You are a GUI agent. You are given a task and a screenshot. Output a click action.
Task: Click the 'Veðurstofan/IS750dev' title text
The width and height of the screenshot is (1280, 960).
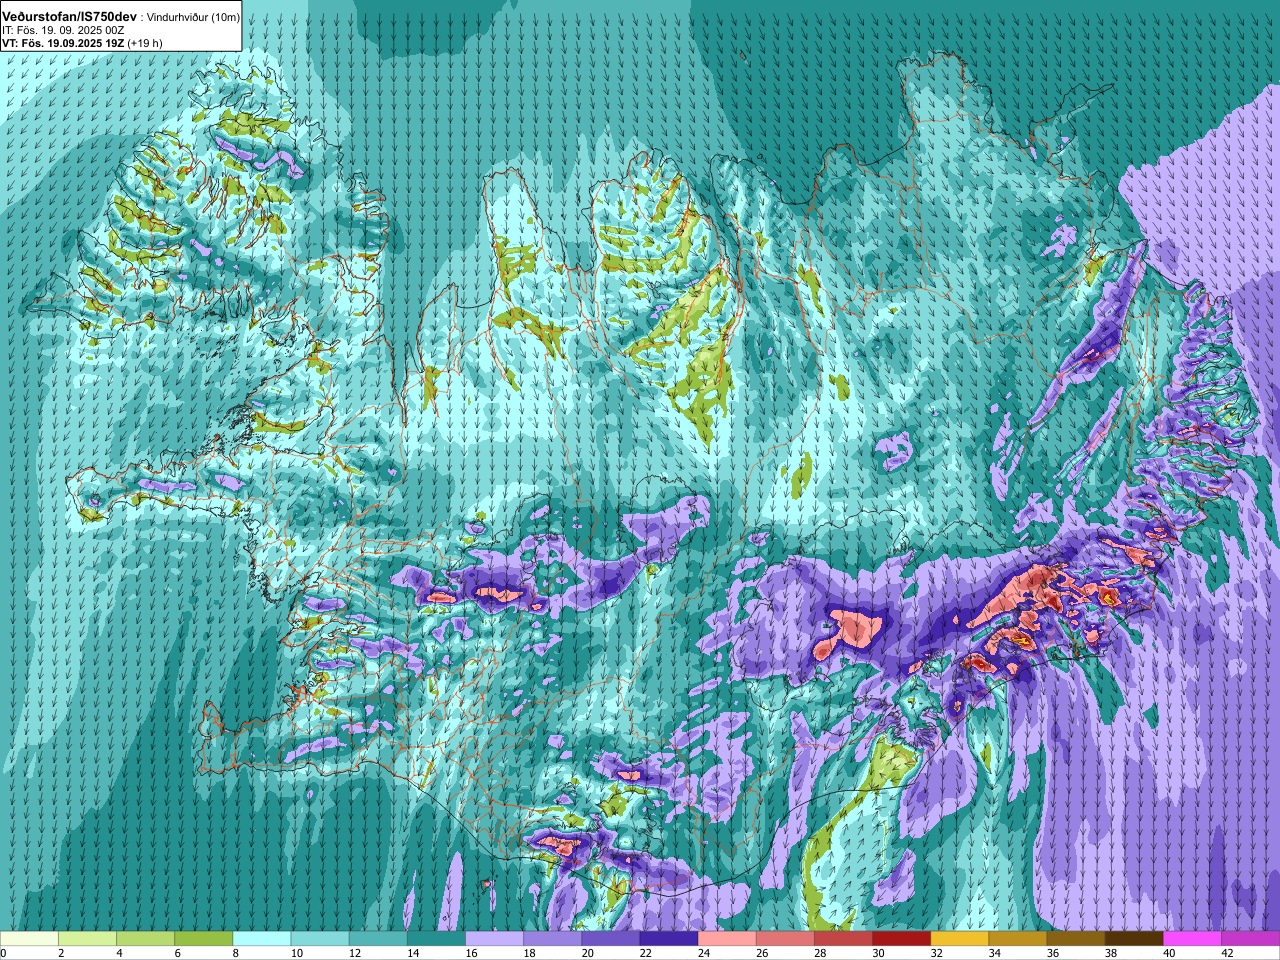click(x=70, y=17)
